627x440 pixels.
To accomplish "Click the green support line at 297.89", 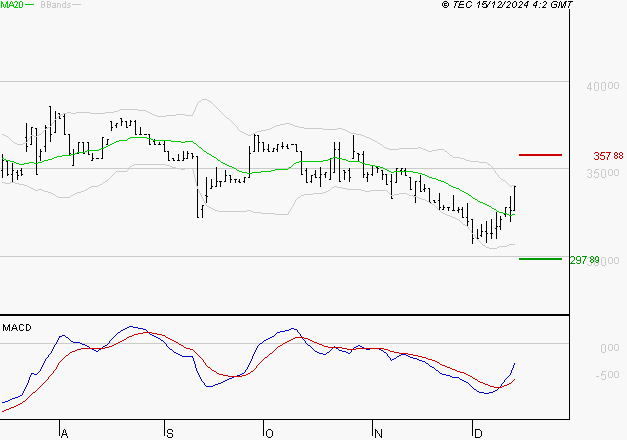I will click(540, 259).
